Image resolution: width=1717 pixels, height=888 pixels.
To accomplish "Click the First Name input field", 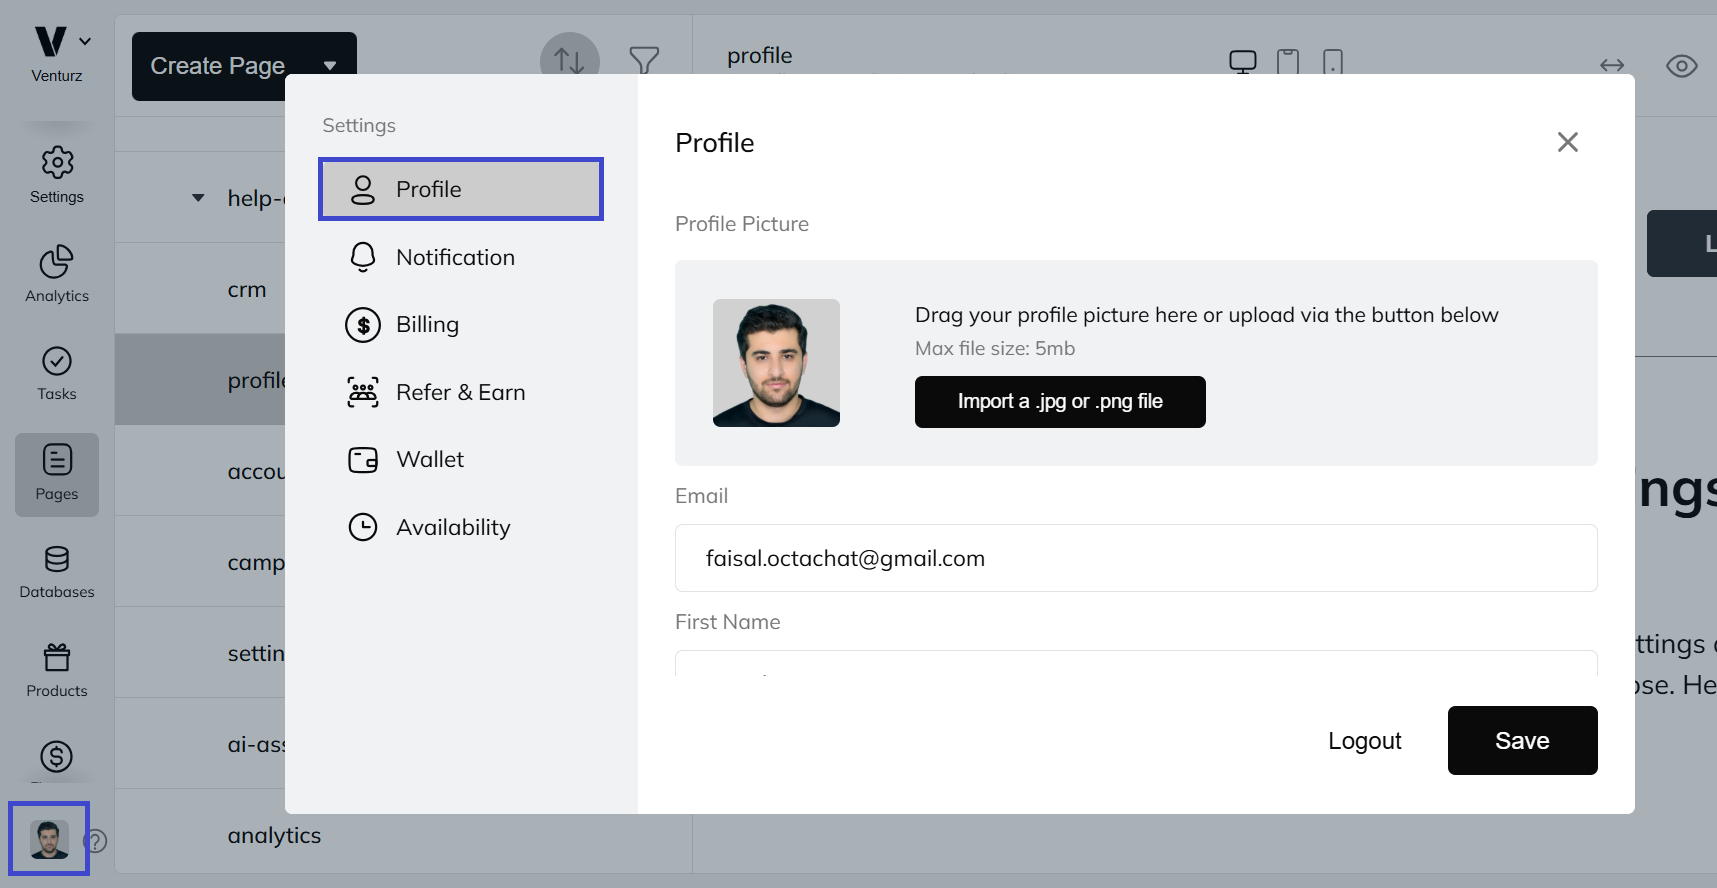I will [x=1136, y=663].
